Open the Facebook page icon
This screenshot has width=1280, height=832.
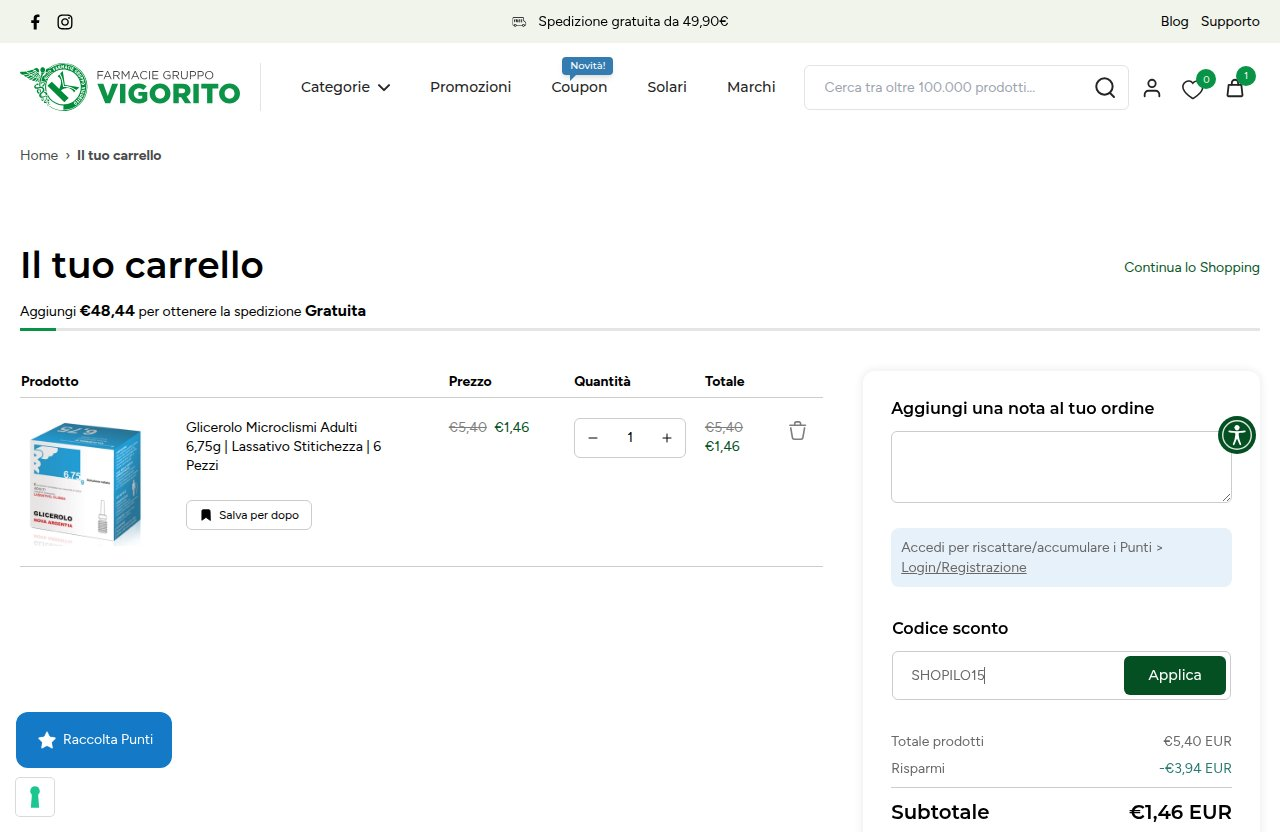pos(36,21)
